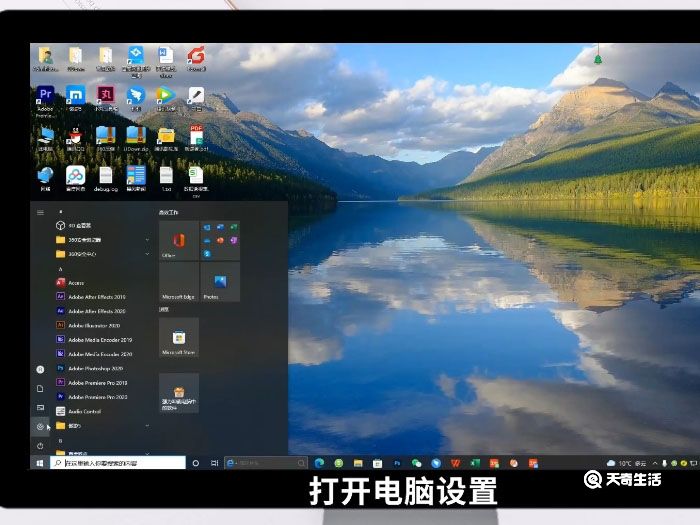Open the Microsoft Edge tile
The width and height of the screenshot is (700, 525).
[x=179, y=282]
